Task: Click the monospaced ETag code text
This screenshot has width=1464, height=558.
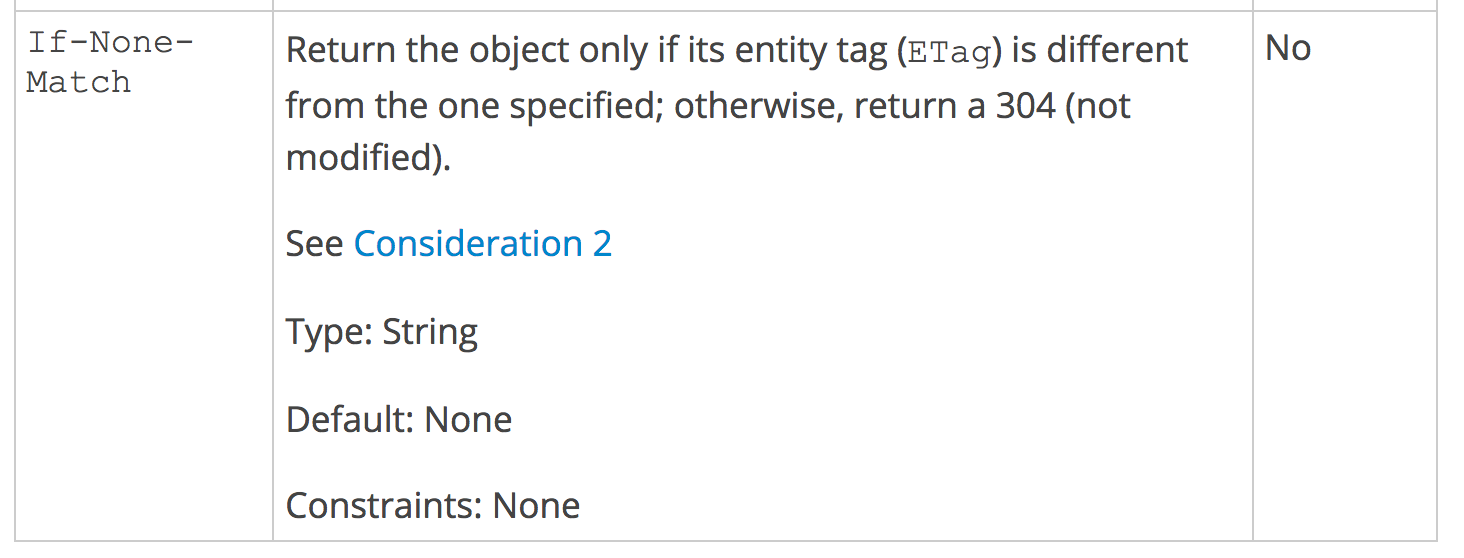Action: [x=950, y=52]
